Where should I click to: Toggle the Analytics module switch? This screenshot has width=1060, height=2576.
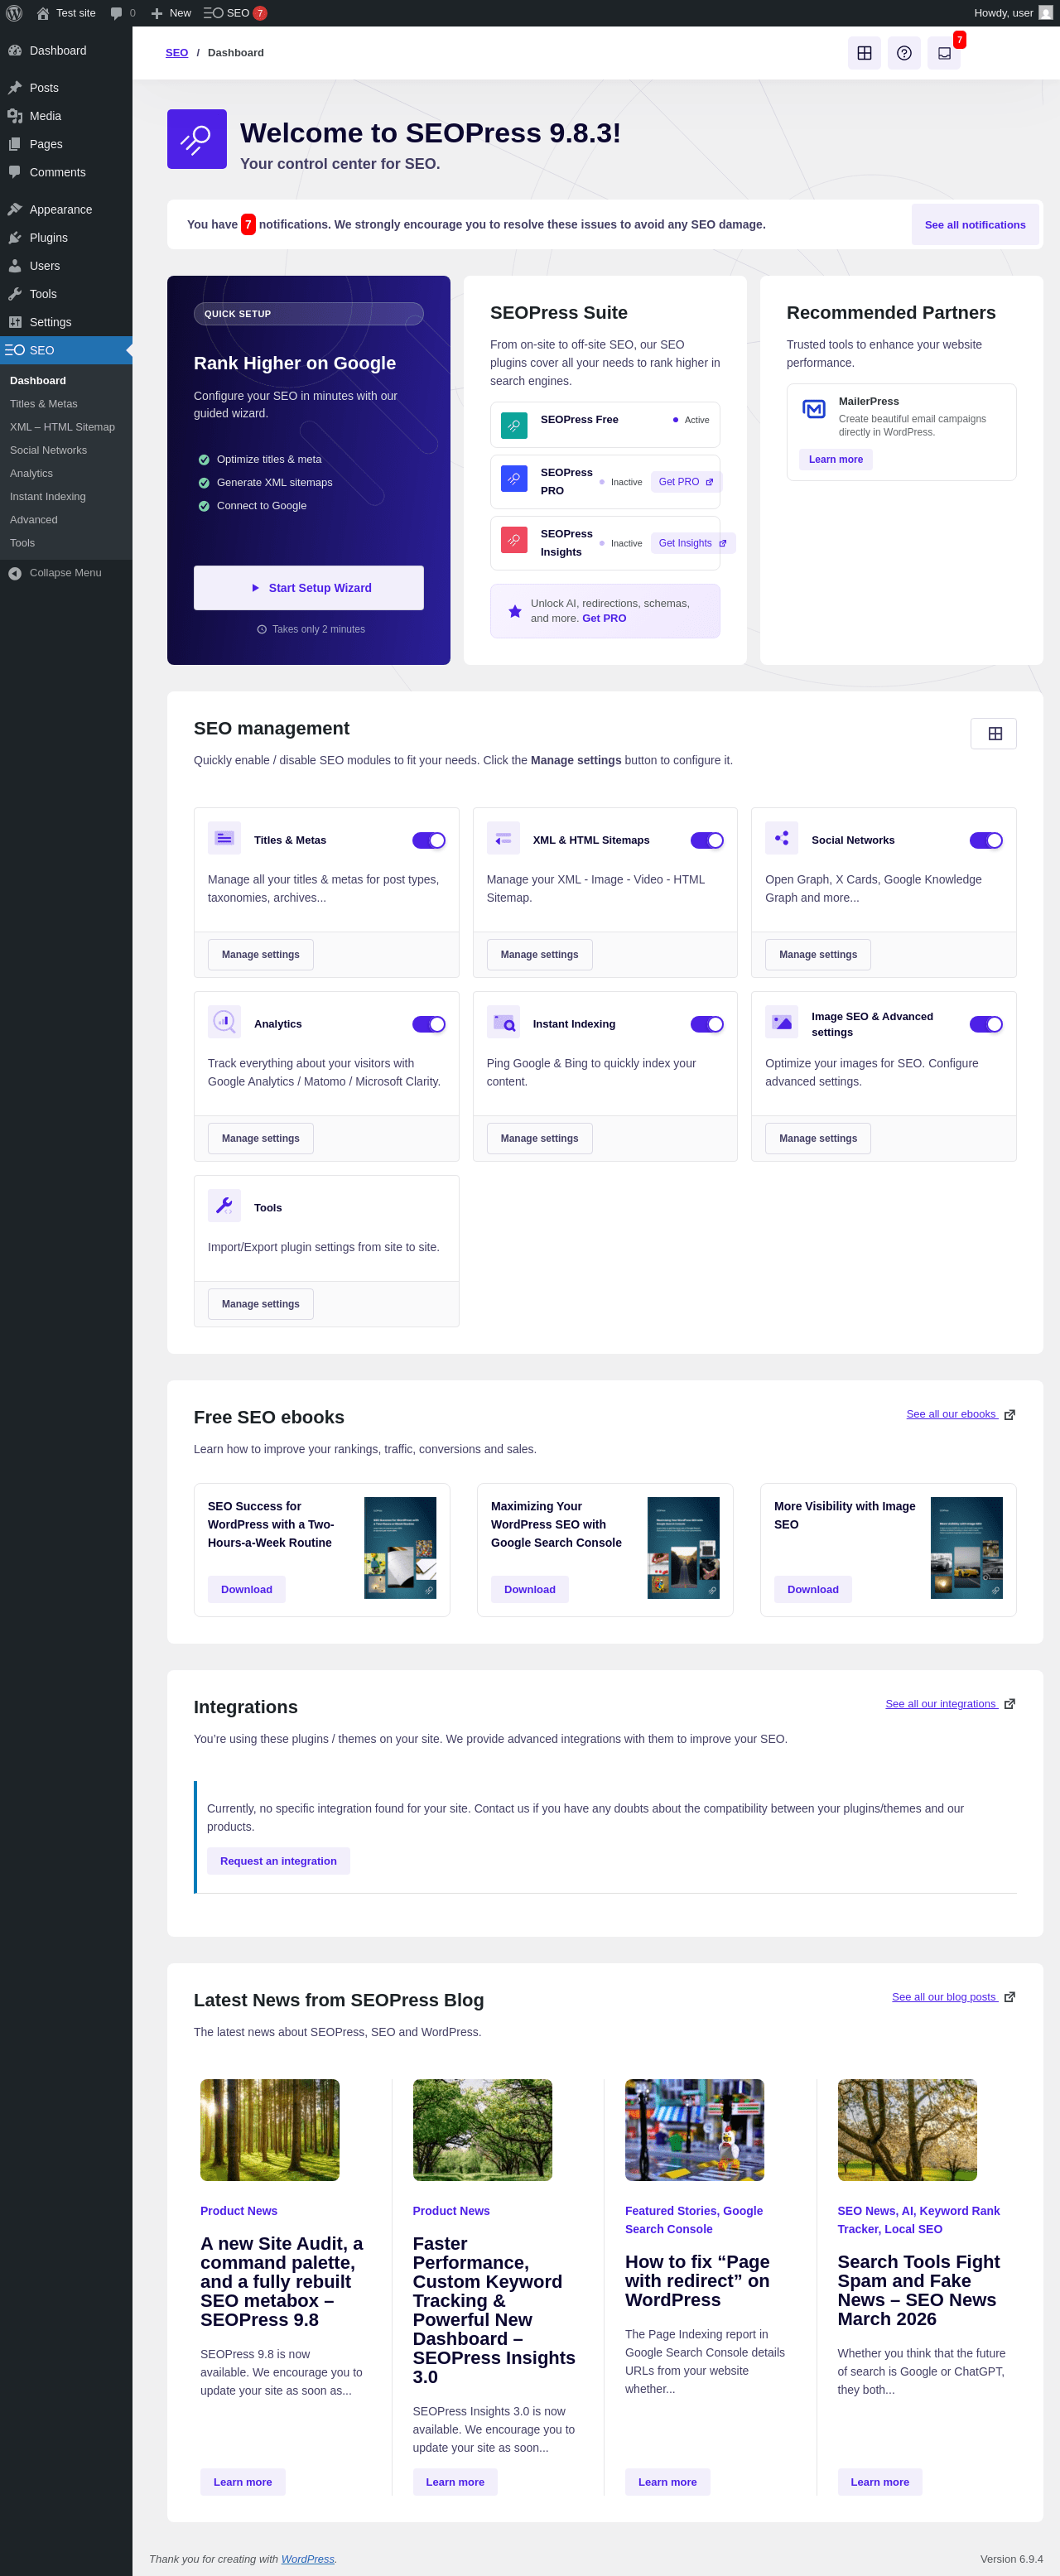coord(428,1024)
